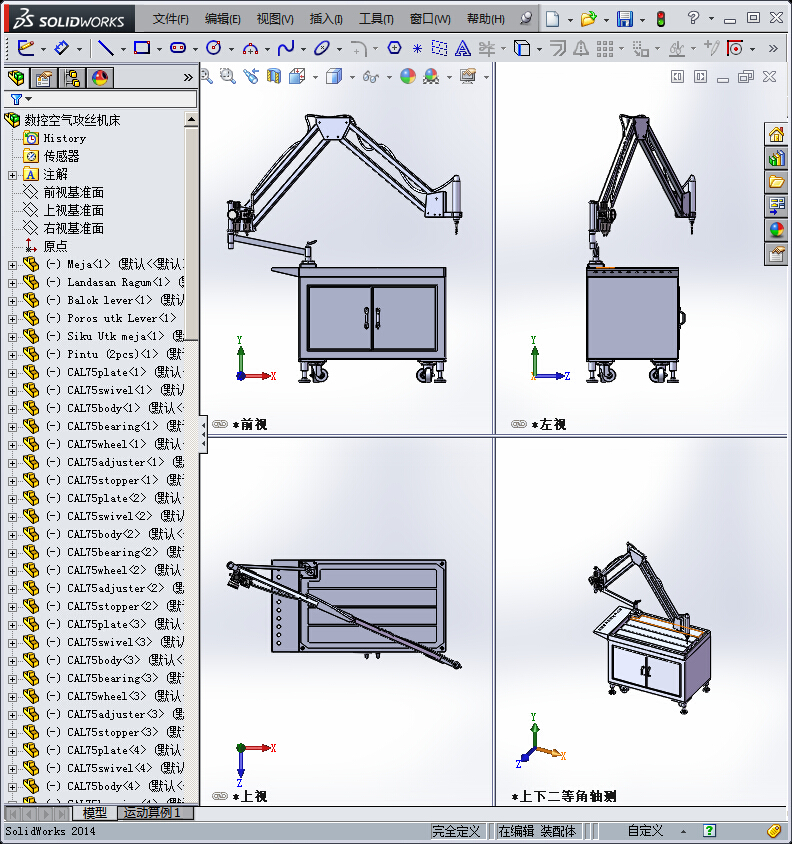Click the status bar help question icon
This screenshot has height=844, width=792.
710,831
